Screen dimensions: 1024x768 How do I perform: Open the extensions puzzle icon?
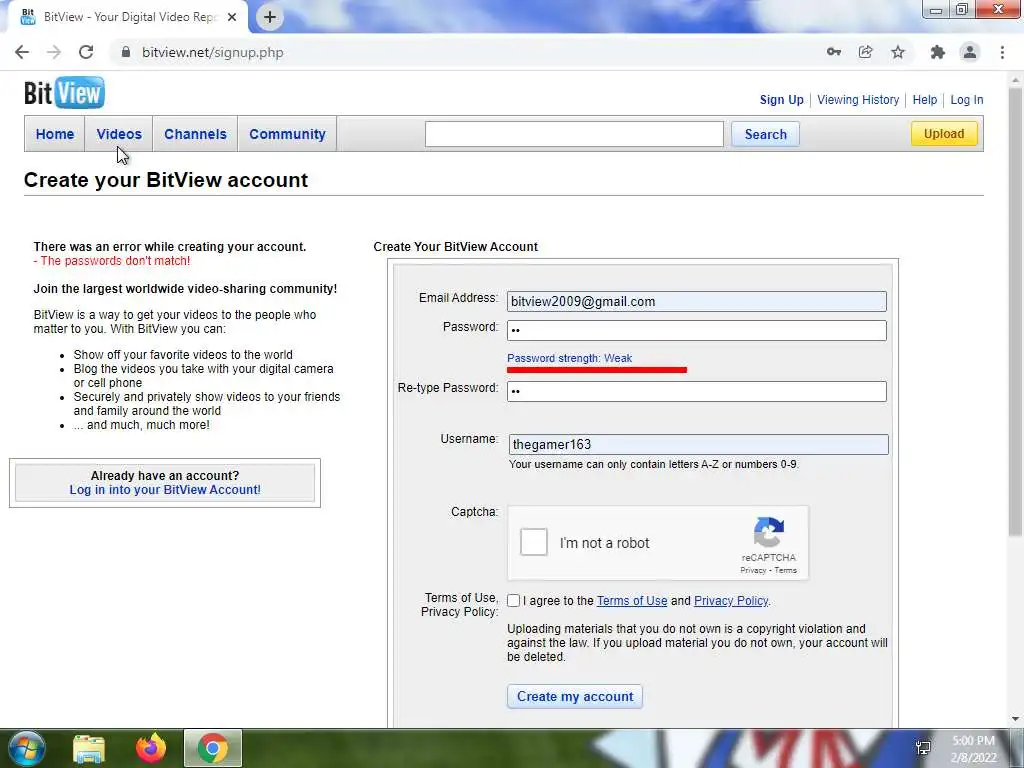click(x=938, y=52)
